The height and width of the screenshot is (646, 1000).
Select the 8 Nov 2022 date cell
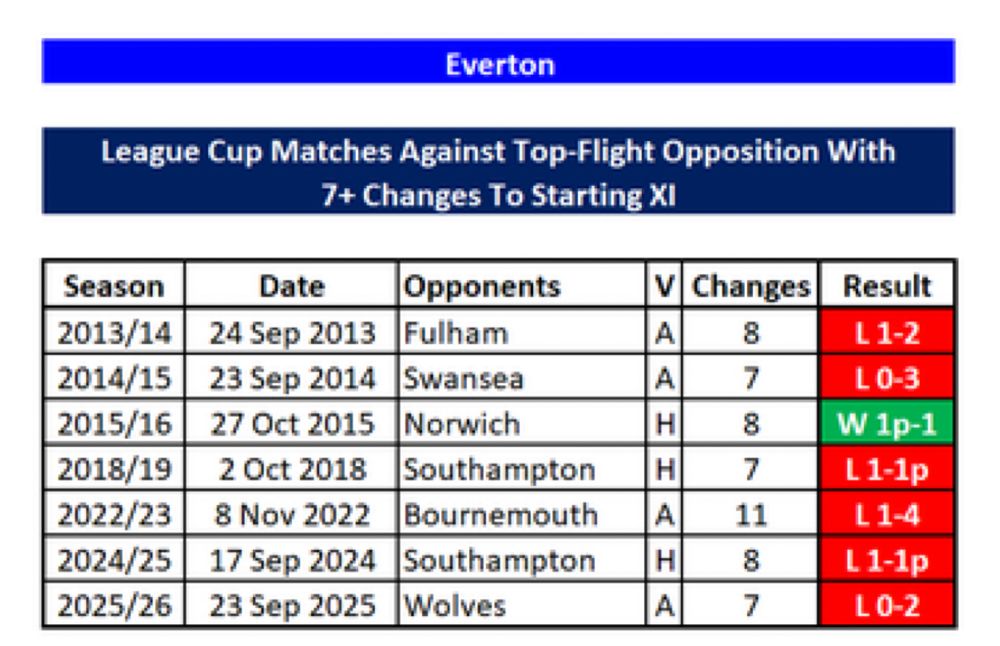tap(291, 515)
